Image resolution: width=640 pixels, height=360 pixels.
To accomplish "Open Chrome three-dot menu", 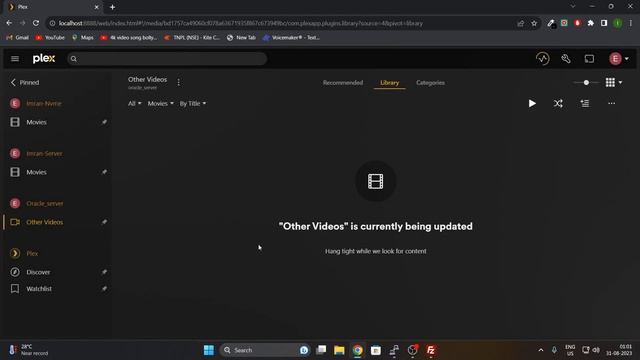I will click(631, 23).
